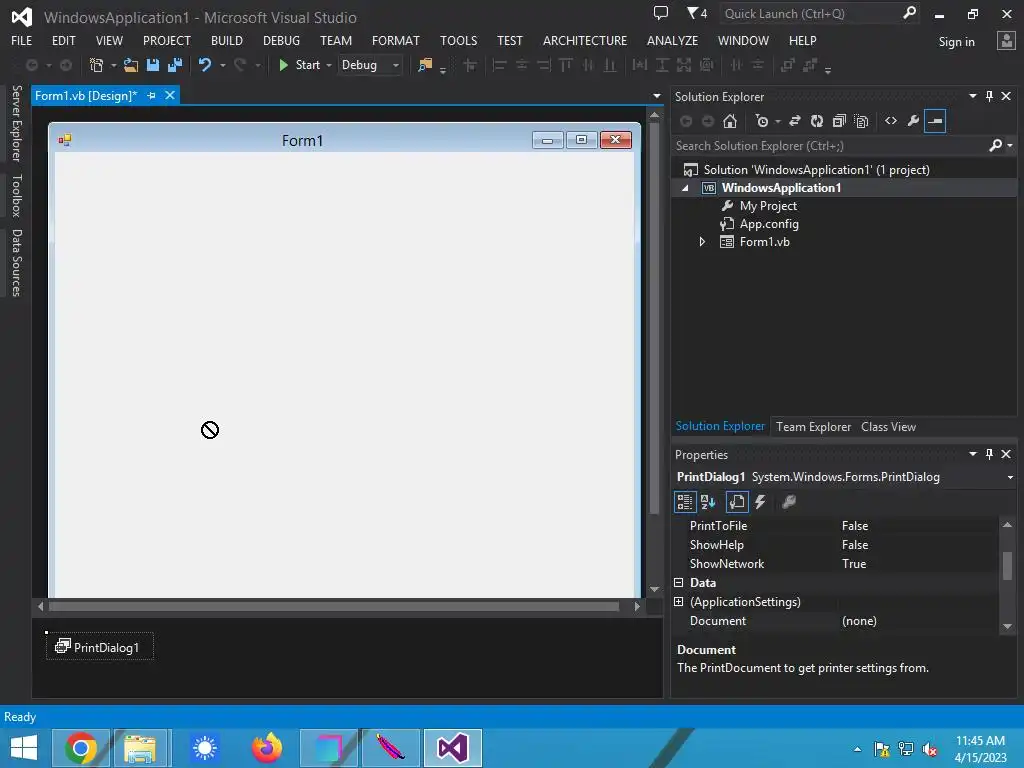Open the New Project dropdown arrow
Image resolution: width=1024 pixels, height=768 pixels.
click(x=114, y=65)
